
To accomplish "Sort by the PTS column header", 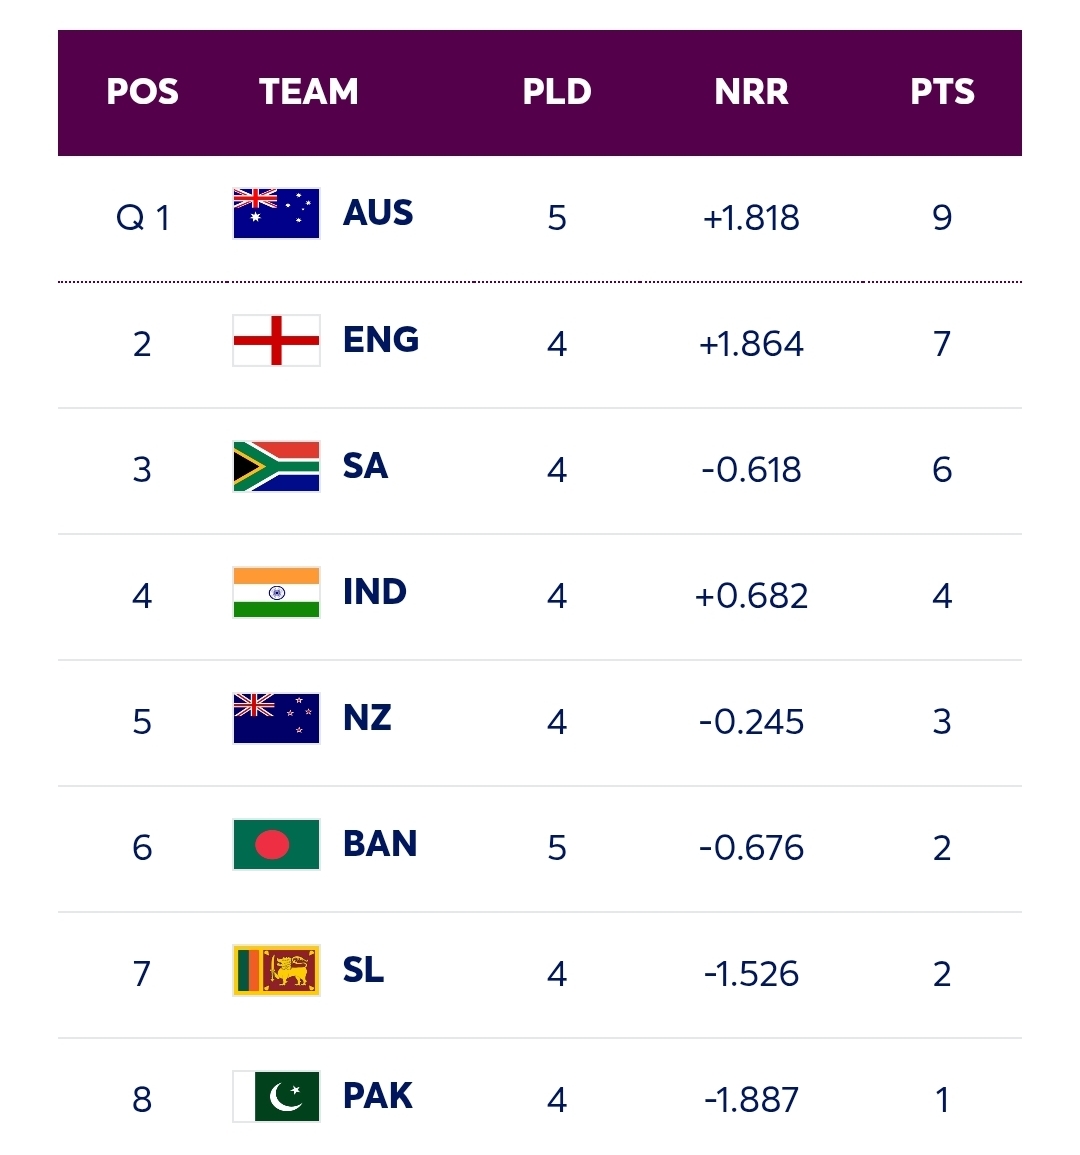I will tap(942, 92).
